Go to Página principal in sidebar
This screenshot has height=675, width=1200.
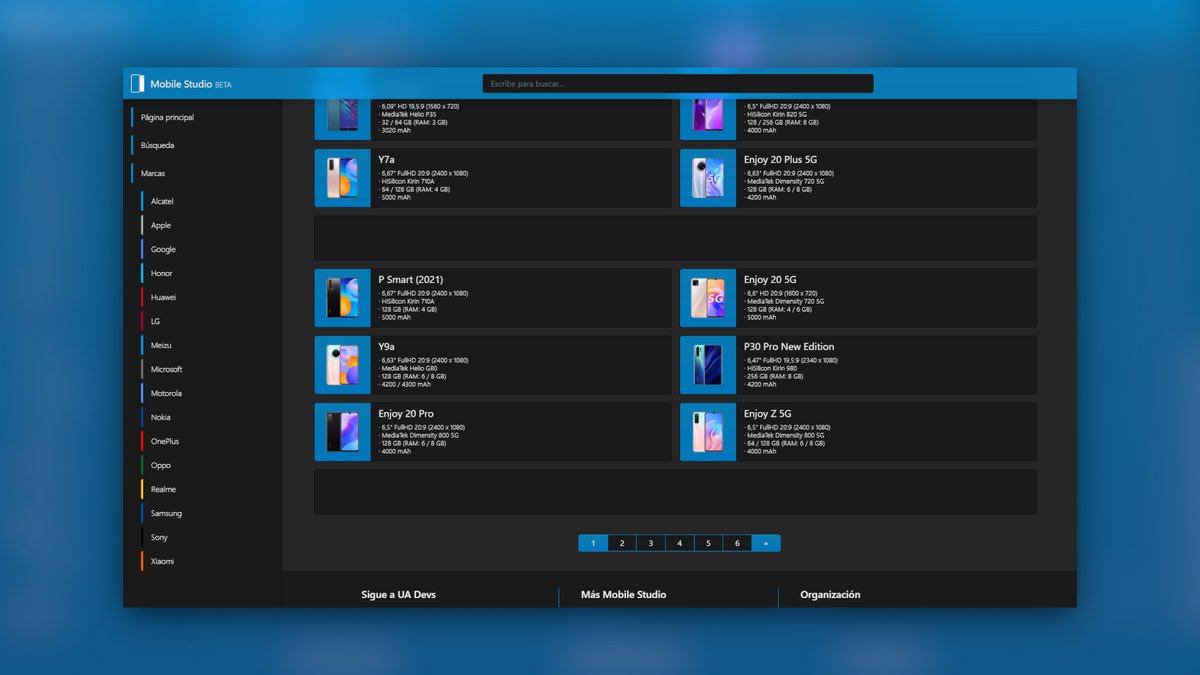[167, 117]
